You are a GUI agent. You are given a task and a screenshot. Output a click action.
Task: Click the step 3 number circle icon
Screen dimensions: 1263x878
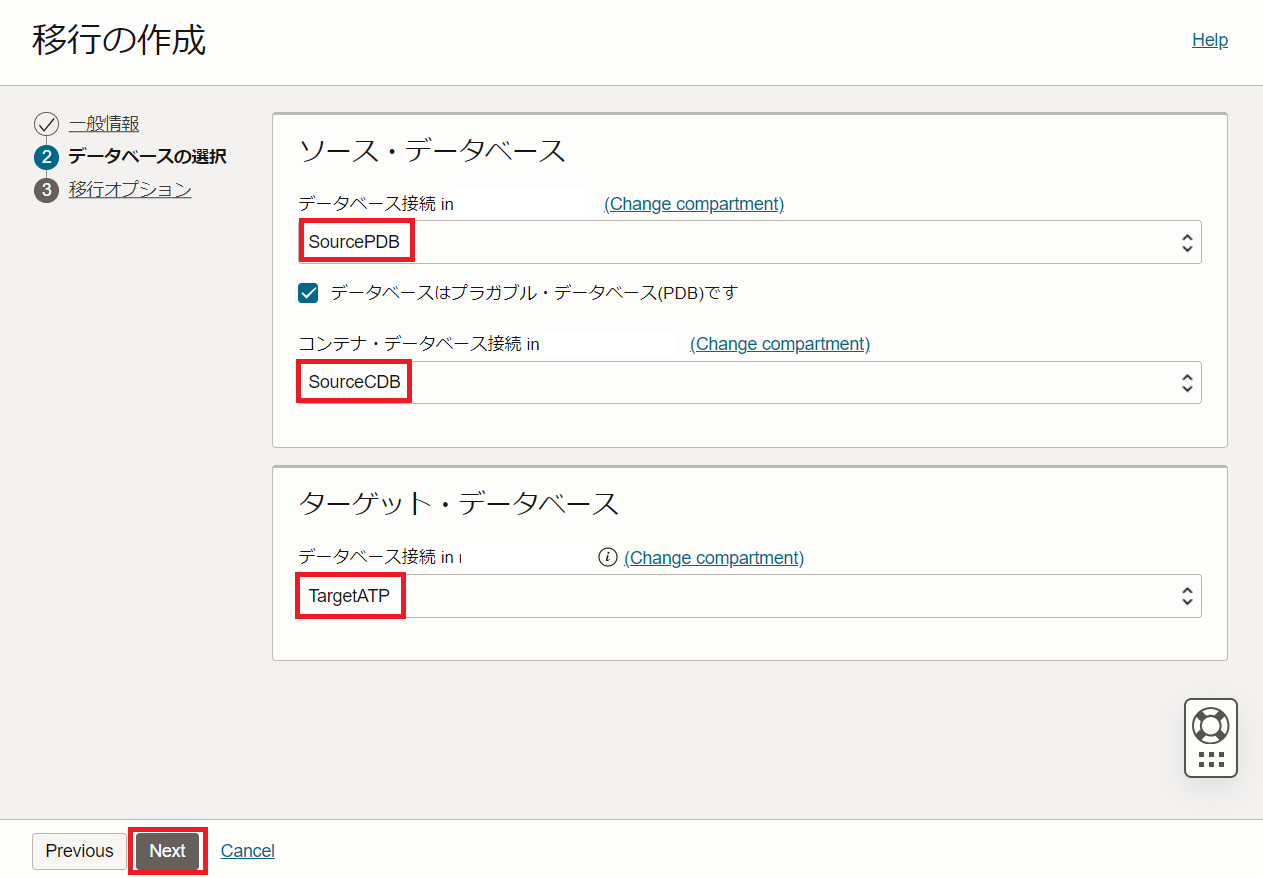[46, 190]
